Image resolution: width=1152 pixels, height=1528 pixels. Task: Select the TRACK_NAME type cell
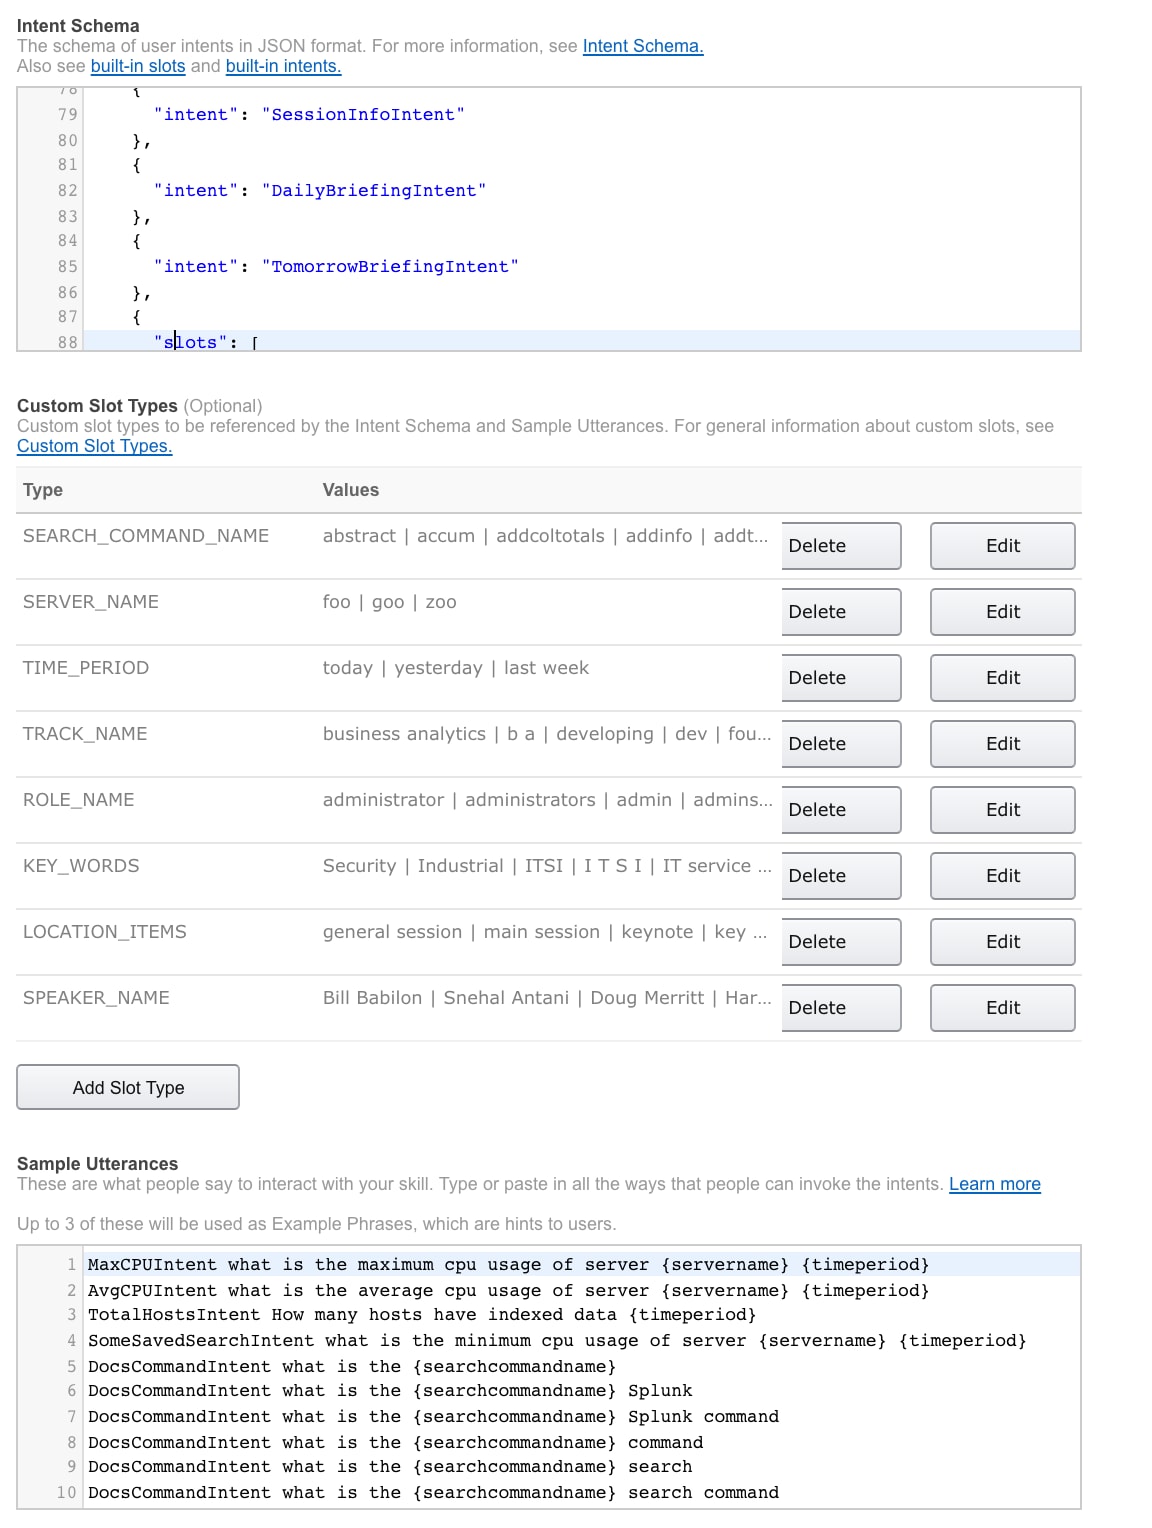(85, 734)
